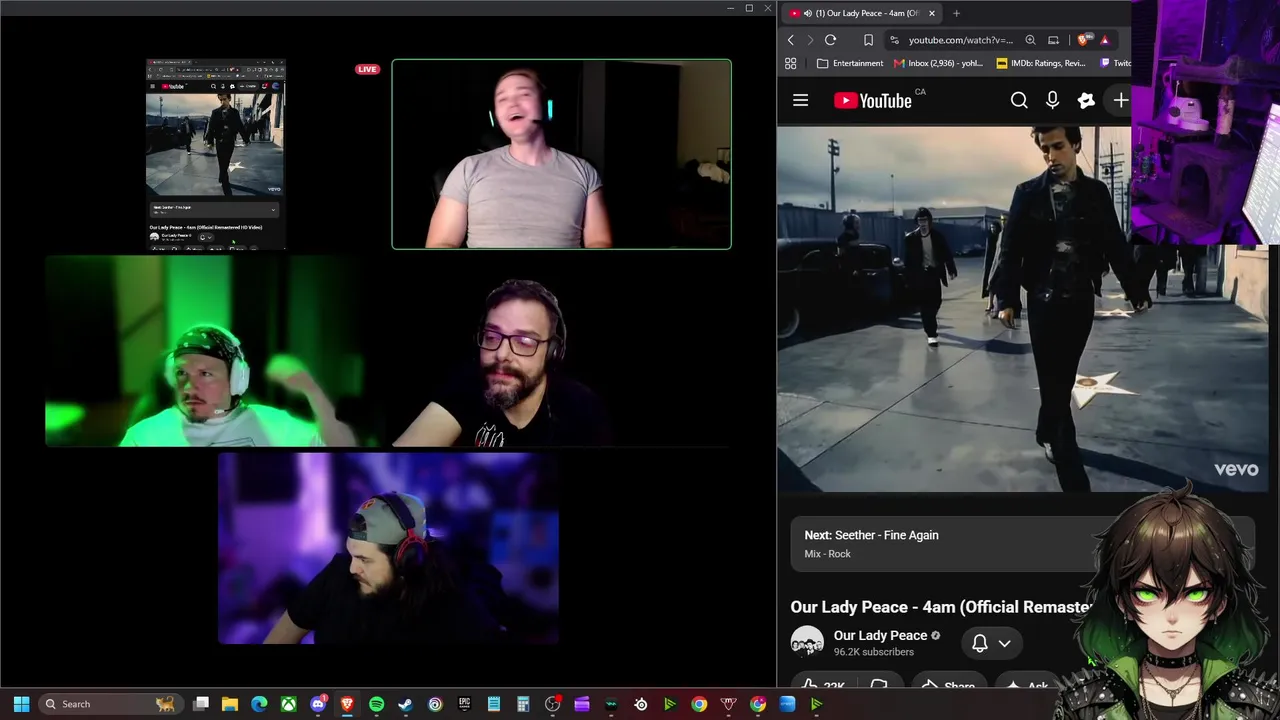Expand the notification bell dropdown
The height and width of the screenshot is (720, 1280).
(991, 643)
